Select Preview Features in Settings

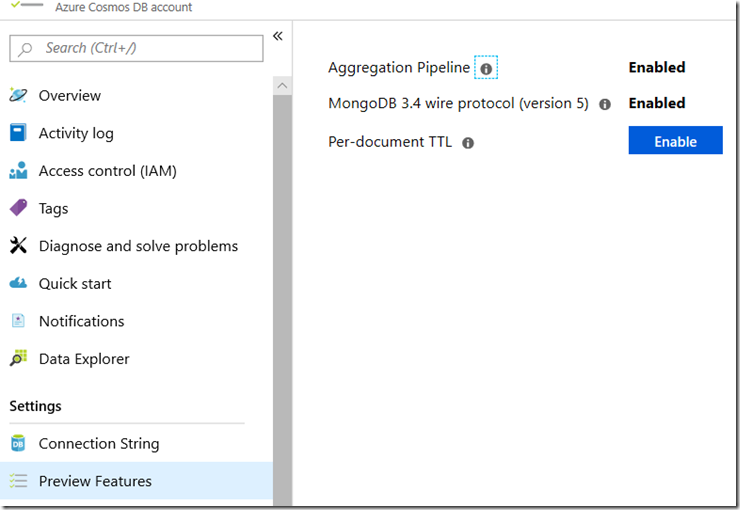[x=95, y=481]
